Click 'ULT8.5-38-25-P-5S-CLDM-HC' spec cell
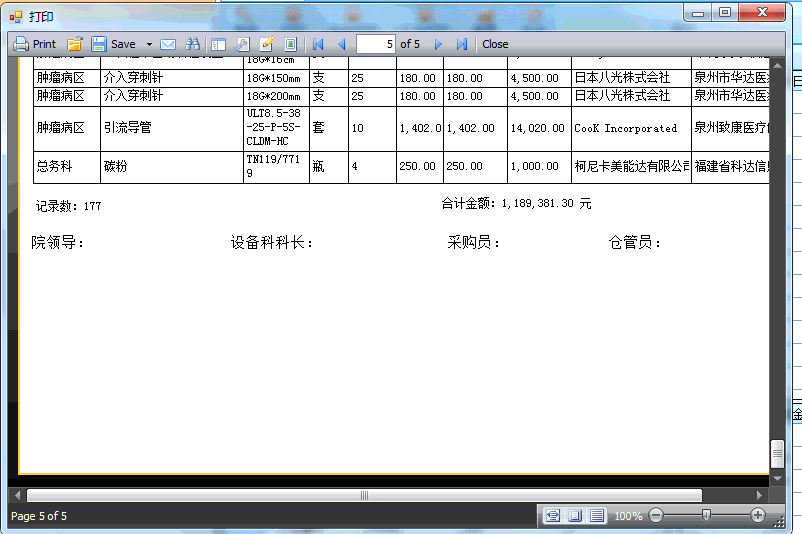The width and height of the screenshot is (802, 534). (x=276, y=128)
